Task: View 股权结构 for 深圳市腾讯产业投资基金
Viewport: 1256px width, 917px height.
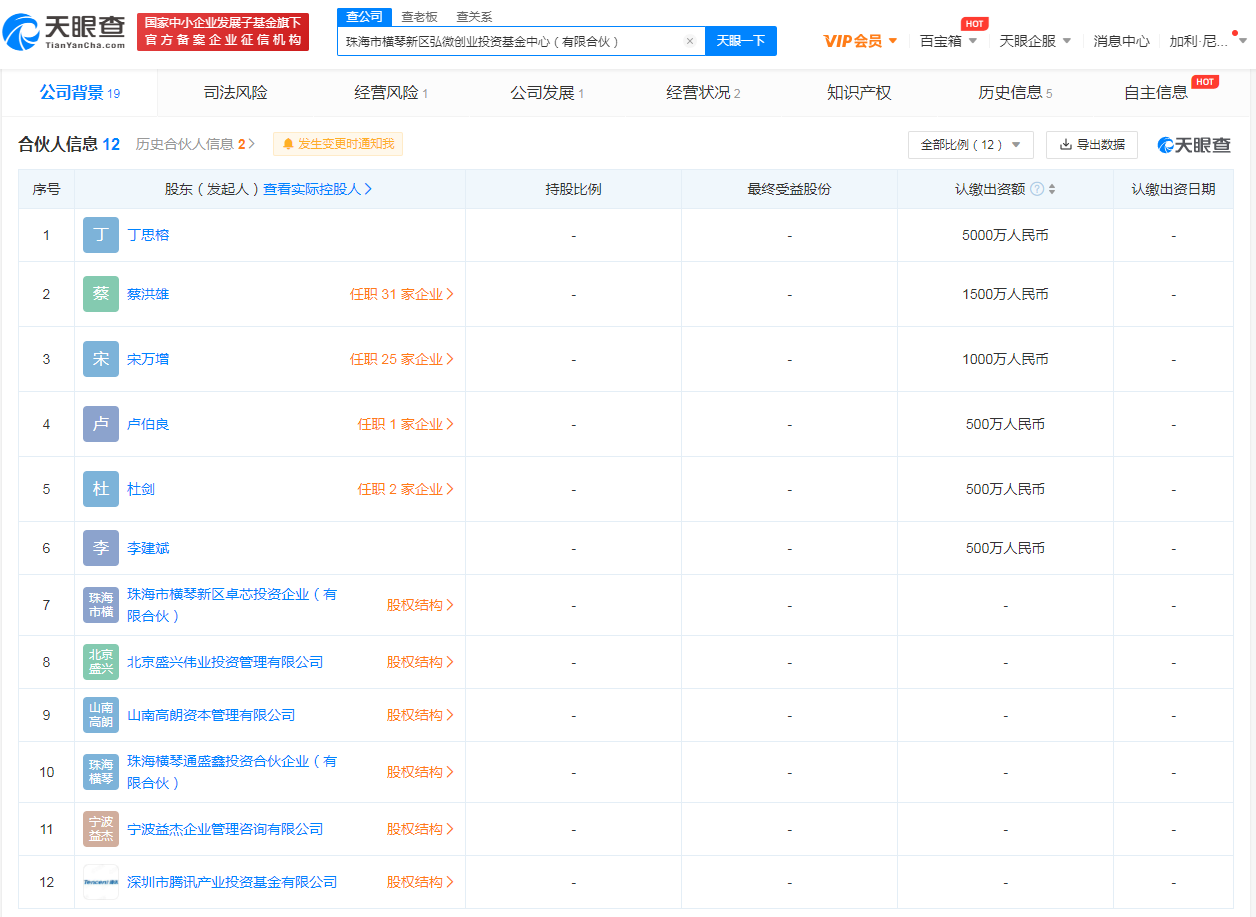Action: (420, 882)
